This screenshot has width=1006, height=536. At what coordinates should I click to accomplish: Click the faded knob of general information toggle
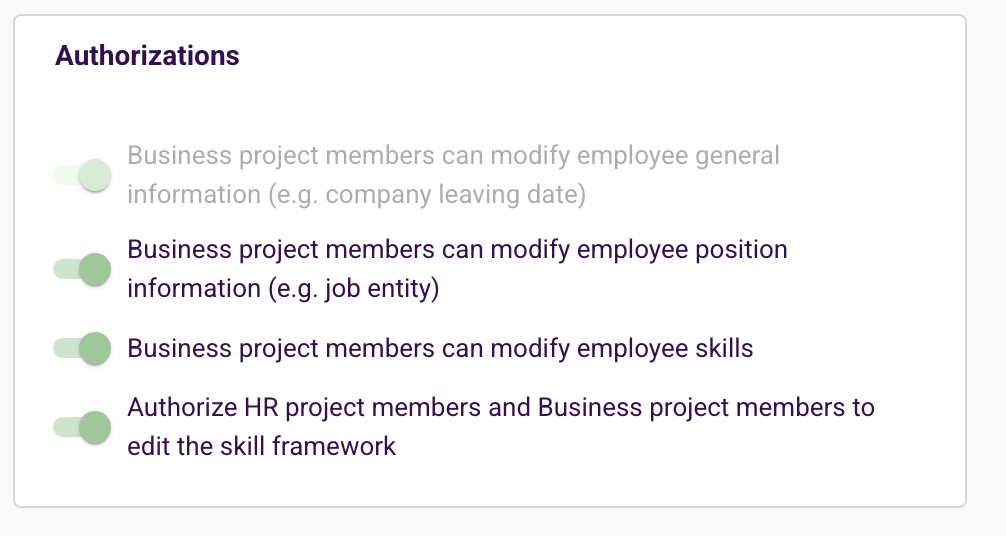pyautogui.click(x=95, y=175)
